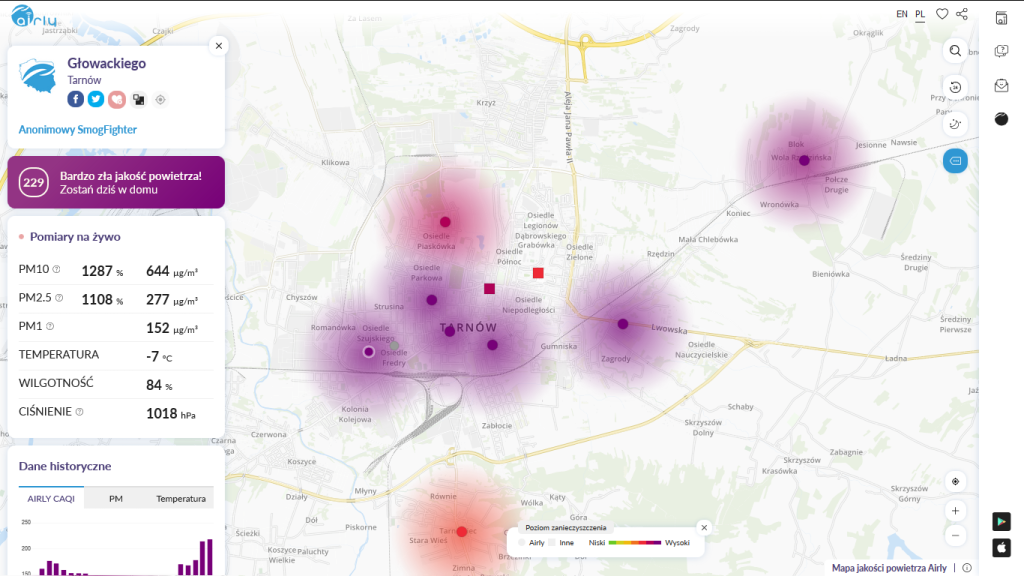Screen dimensions: 1024x576
Task: Share station on Facebook
Action: point(76,99)
